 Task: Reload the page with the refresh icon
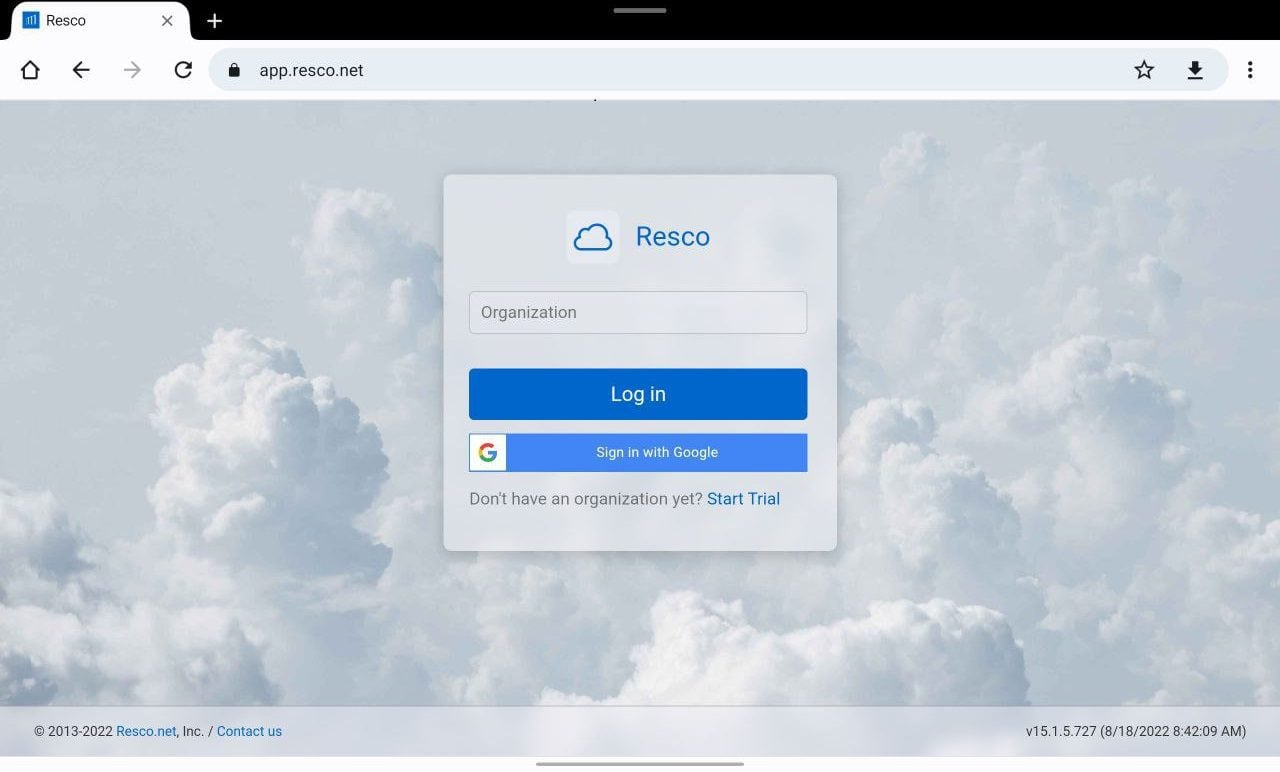[x=183, y=70]
